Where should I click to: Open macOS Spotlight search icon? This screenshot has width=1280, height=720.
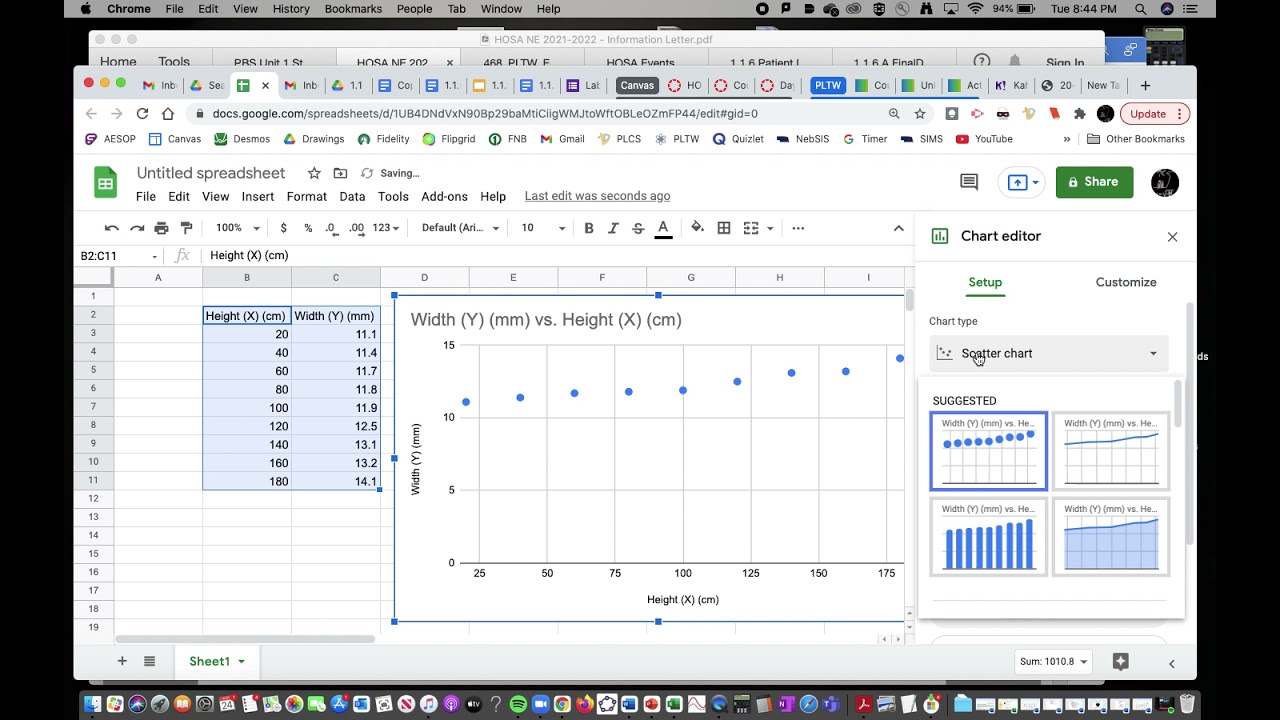tap(1141, 9)
